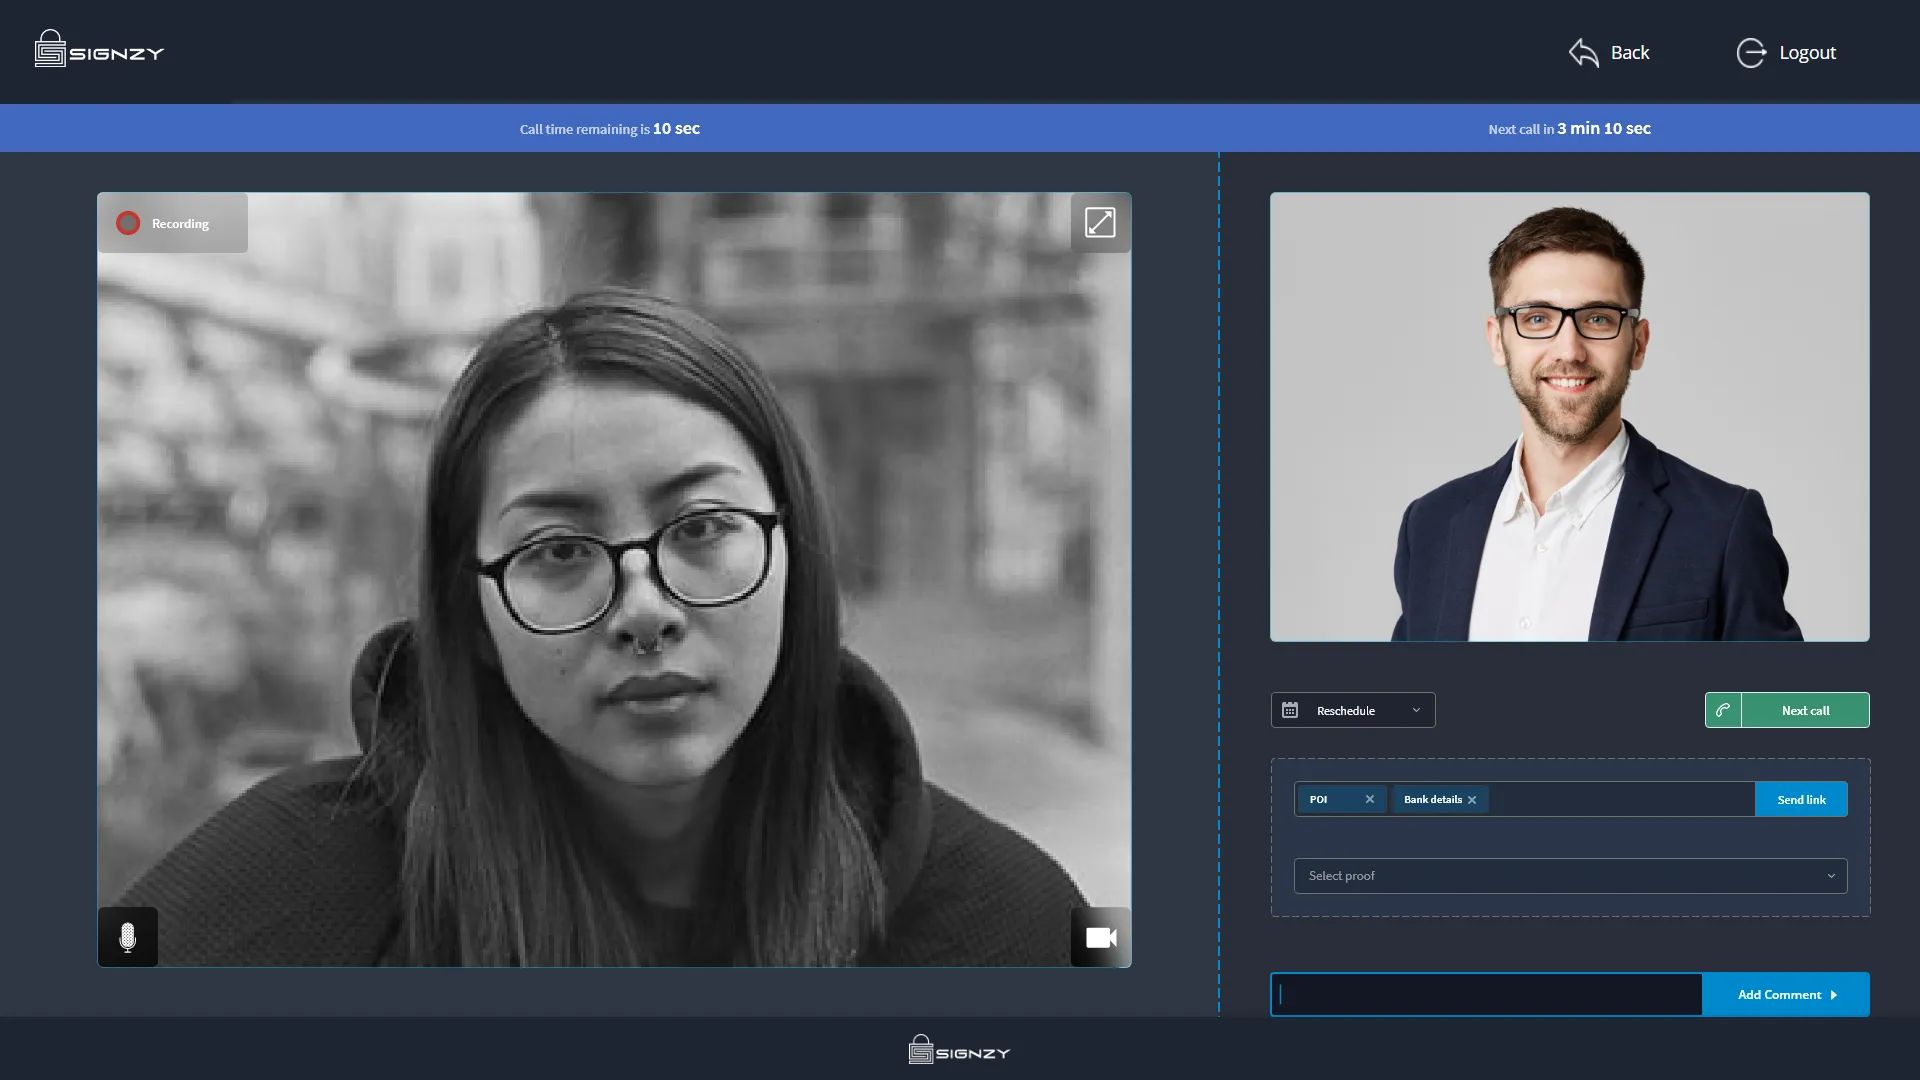Viewport: 1920px width, 1080px height.
Task: Click the Signzy logo in header
Action: click(x=99, y=50)
